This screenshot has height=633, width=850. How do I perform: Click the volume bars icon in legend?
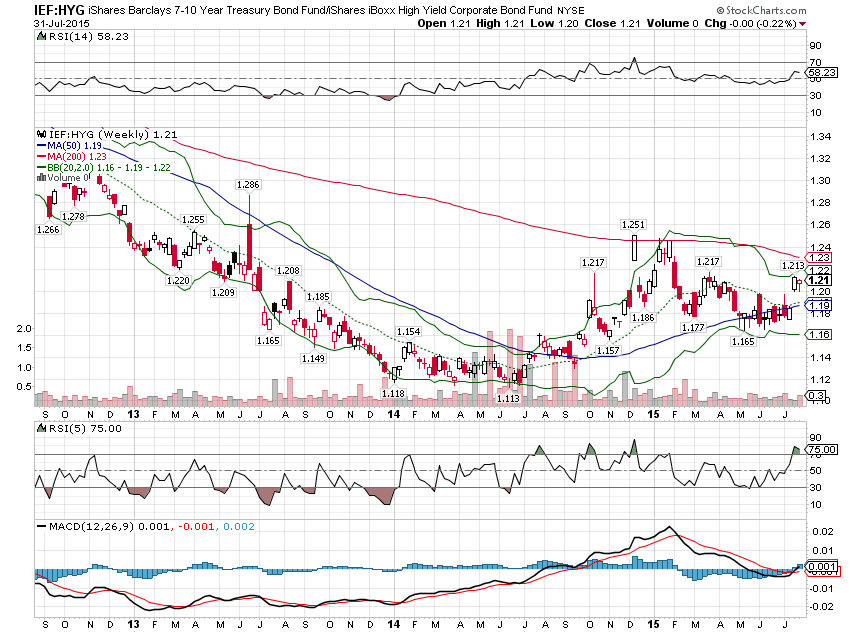click(x=41, y=177)
